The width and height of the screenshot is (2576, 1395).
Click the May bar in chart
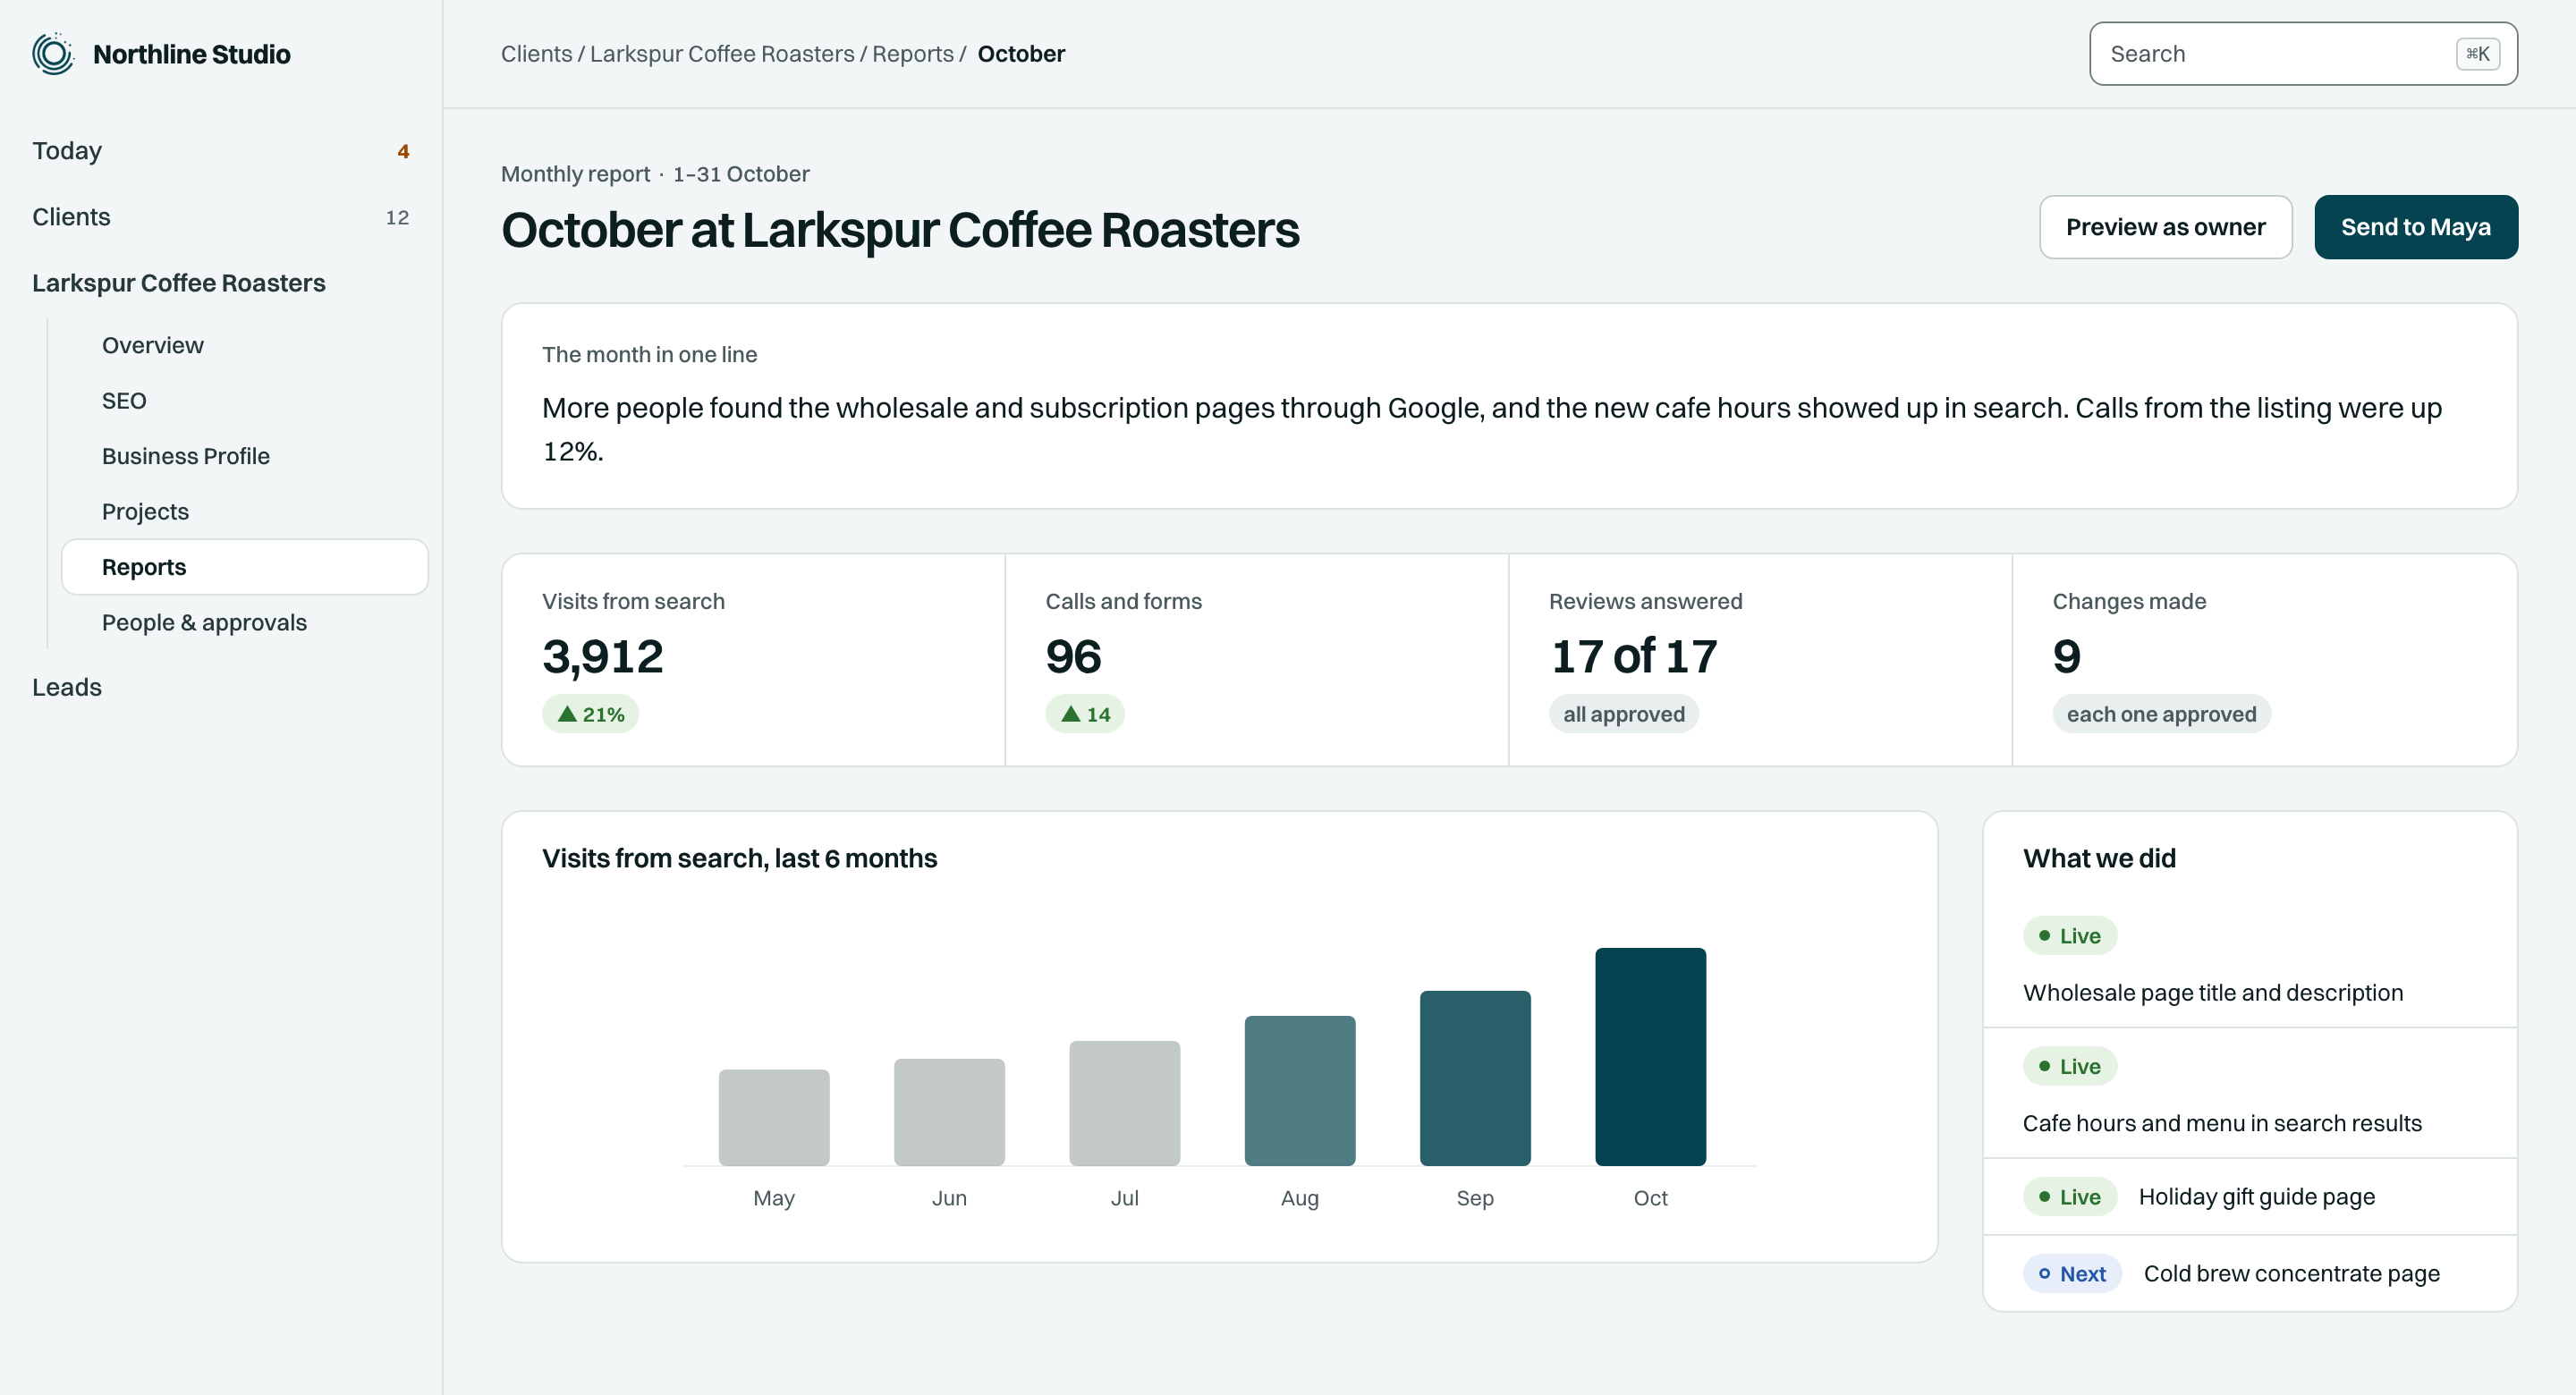click(774, 1117)
